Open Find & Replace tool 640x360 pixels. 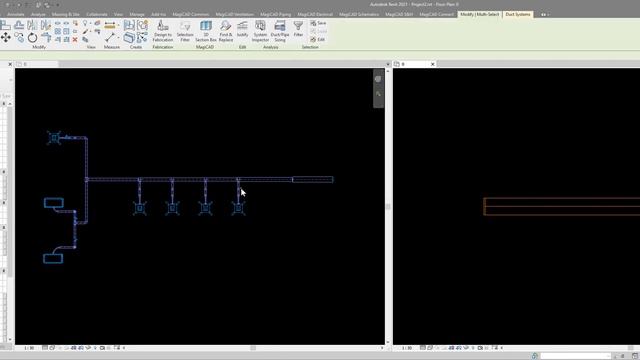click(225, 31)
